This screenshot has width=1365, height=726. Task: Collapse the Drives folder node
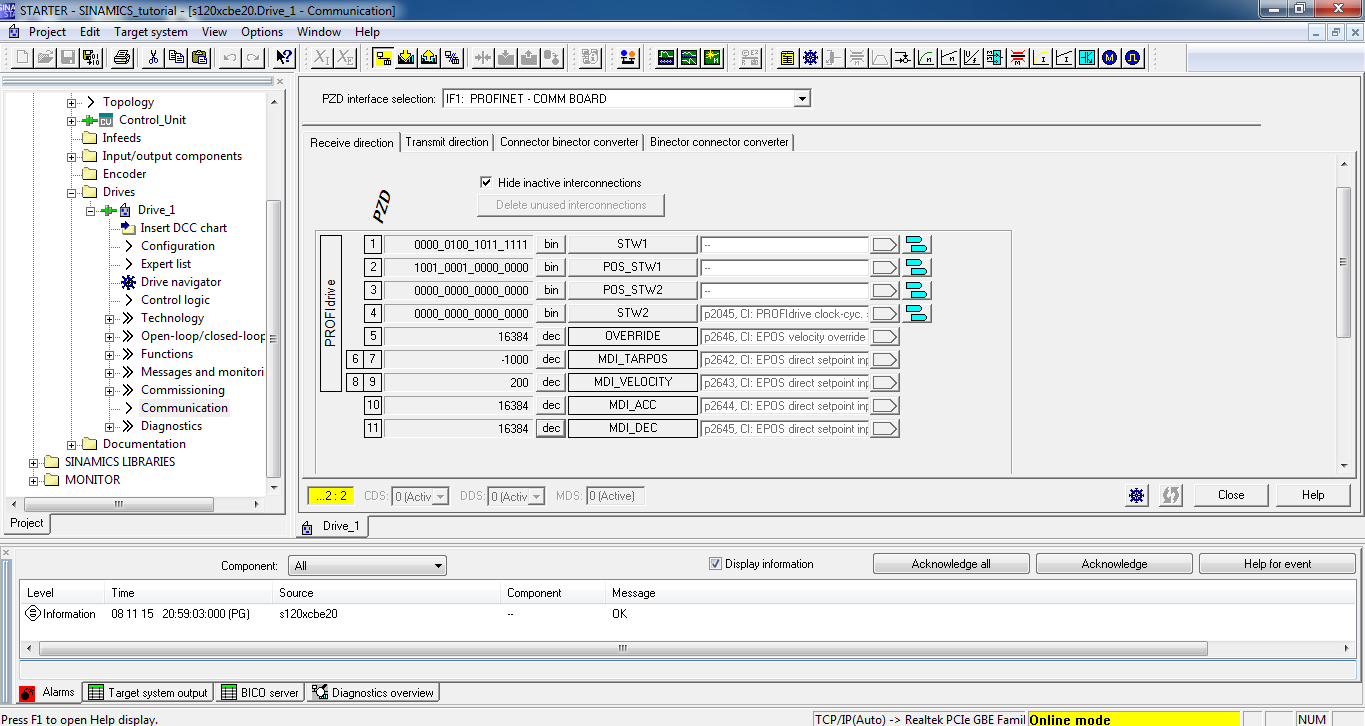[72, 192]
